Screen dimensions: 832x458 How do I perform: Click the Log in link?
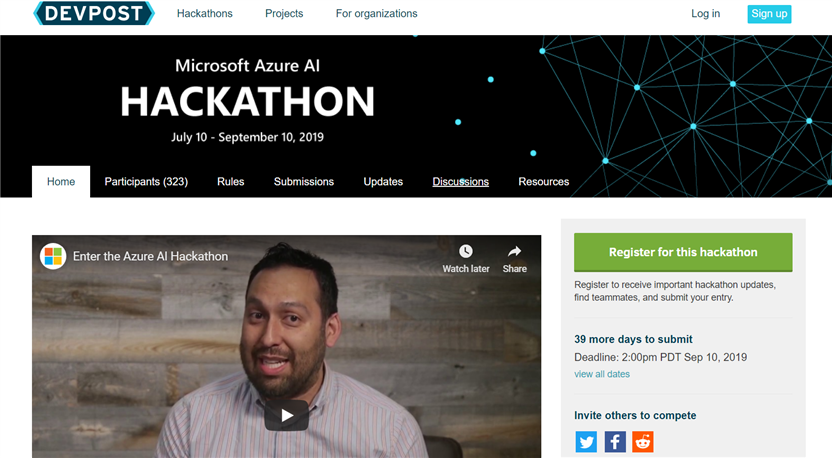[x=705, y=14]
